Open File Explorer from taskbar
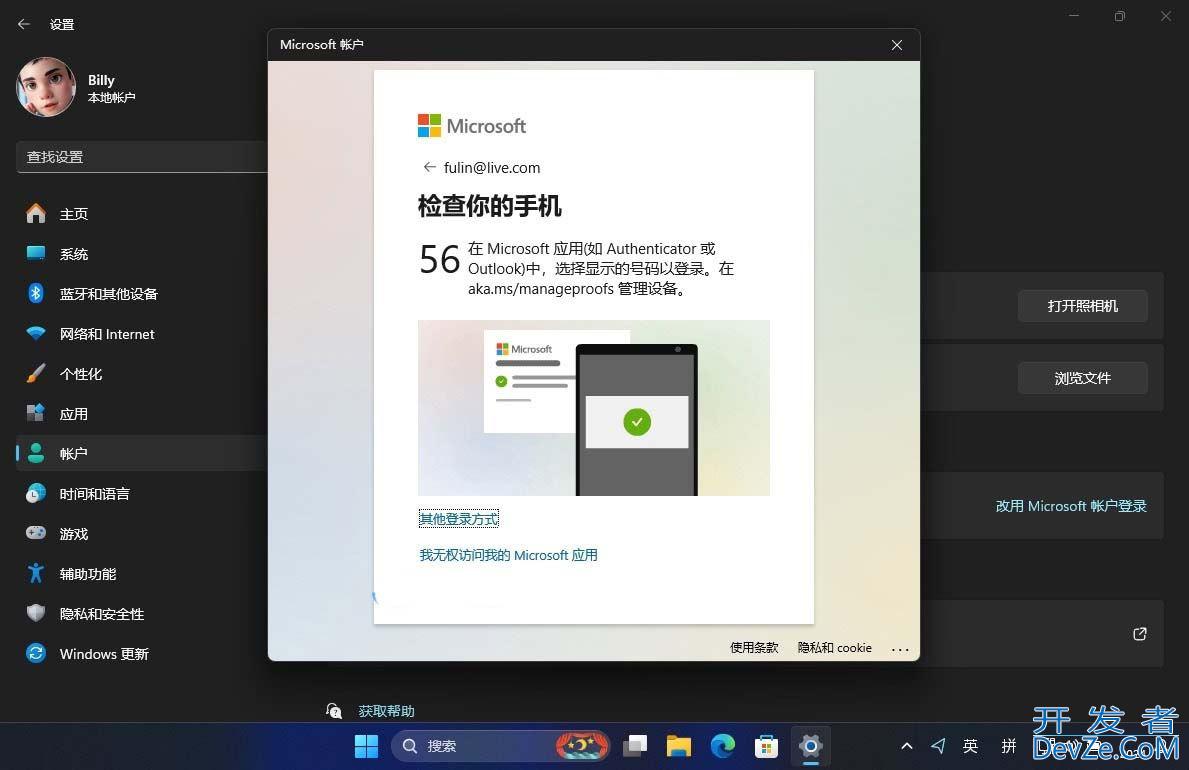Viewport: 1189px width, 770px height. point(679,745)
